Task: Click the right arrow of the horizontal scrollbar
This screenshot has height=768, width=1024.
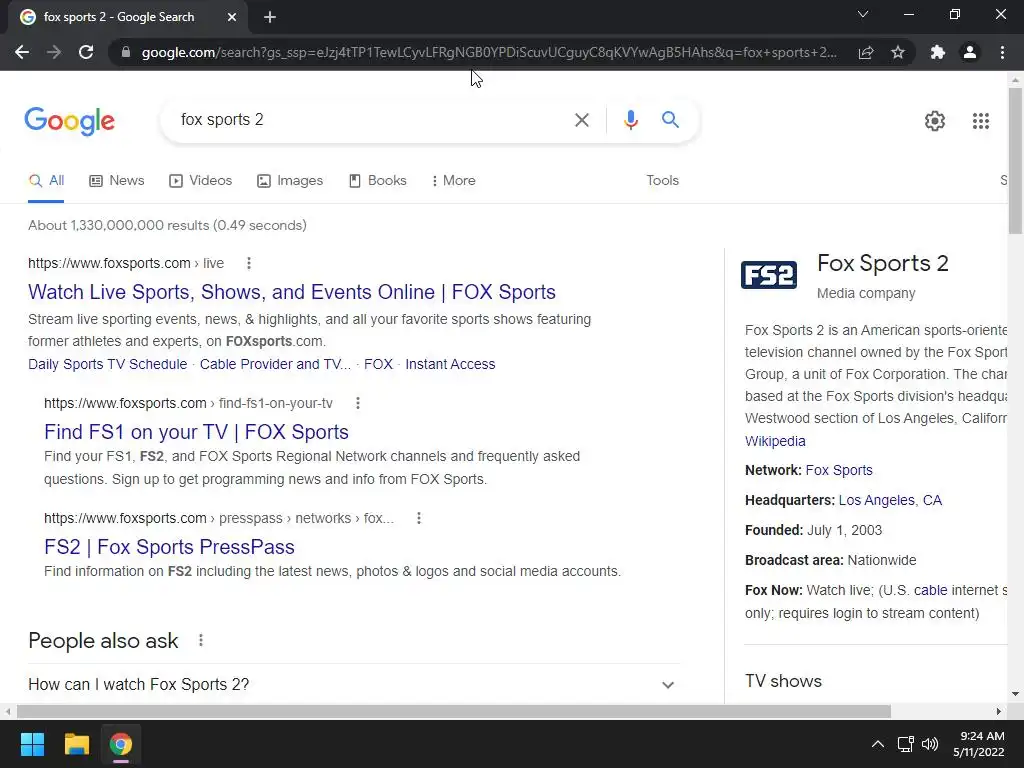Action: [999, 711]
